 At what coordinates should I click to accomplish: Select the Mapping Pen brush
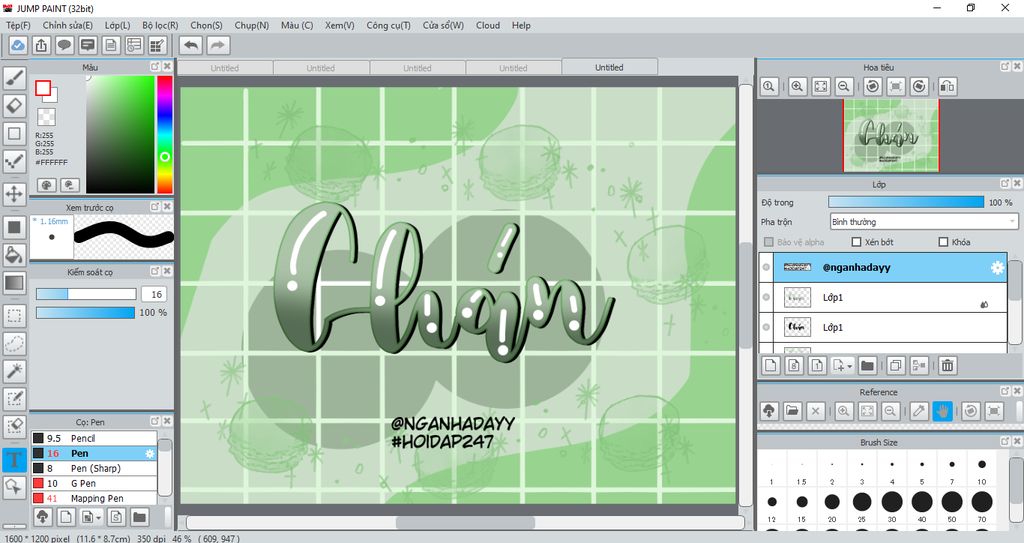pos(94,499)
